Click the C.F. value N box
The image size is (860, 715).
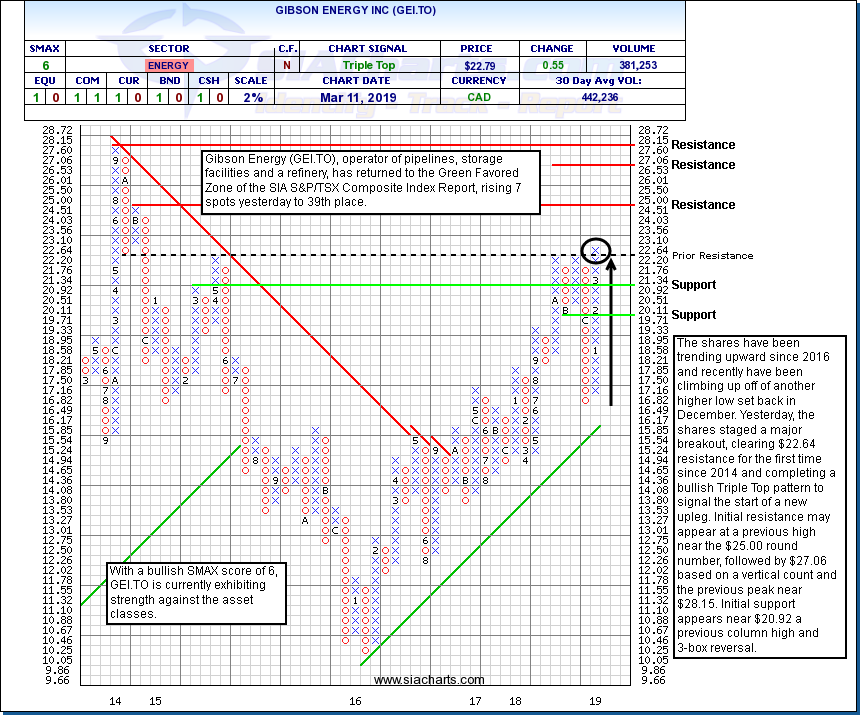point(287,65)
